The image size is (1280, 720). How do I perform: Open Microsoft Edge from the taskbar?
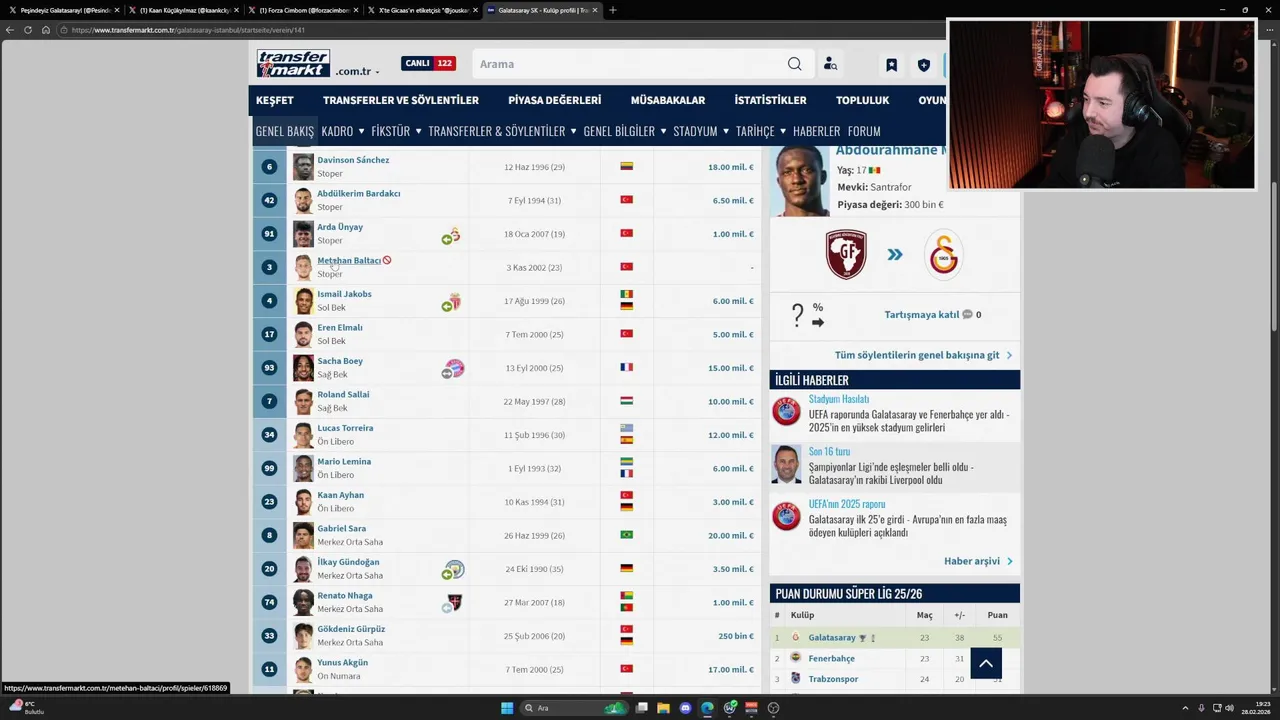coord(707,708)
